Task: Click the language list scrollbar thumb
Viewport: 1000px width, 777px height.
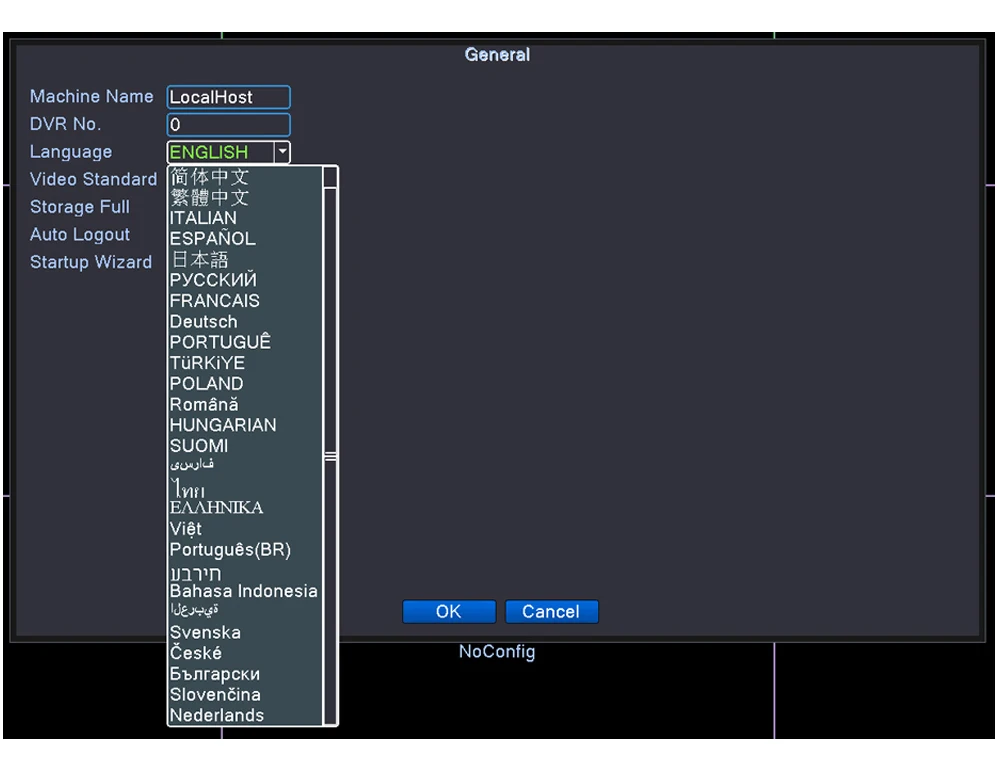Action: [330, 456]
